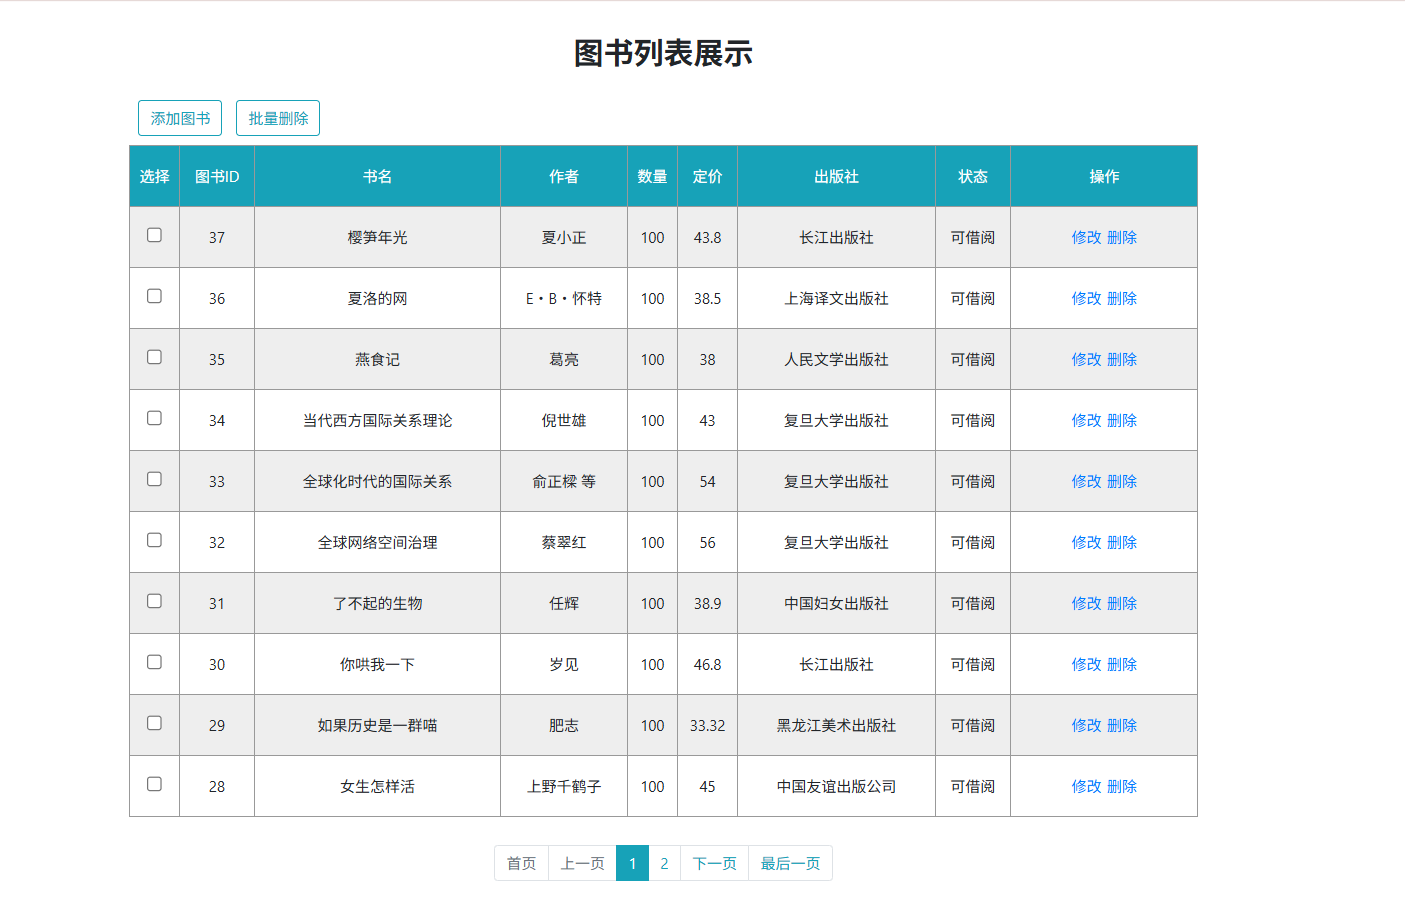This screenshot has height=917, width=1405.
Task: Open 修改 for 燕食记
Action: tap(1086, 359)
